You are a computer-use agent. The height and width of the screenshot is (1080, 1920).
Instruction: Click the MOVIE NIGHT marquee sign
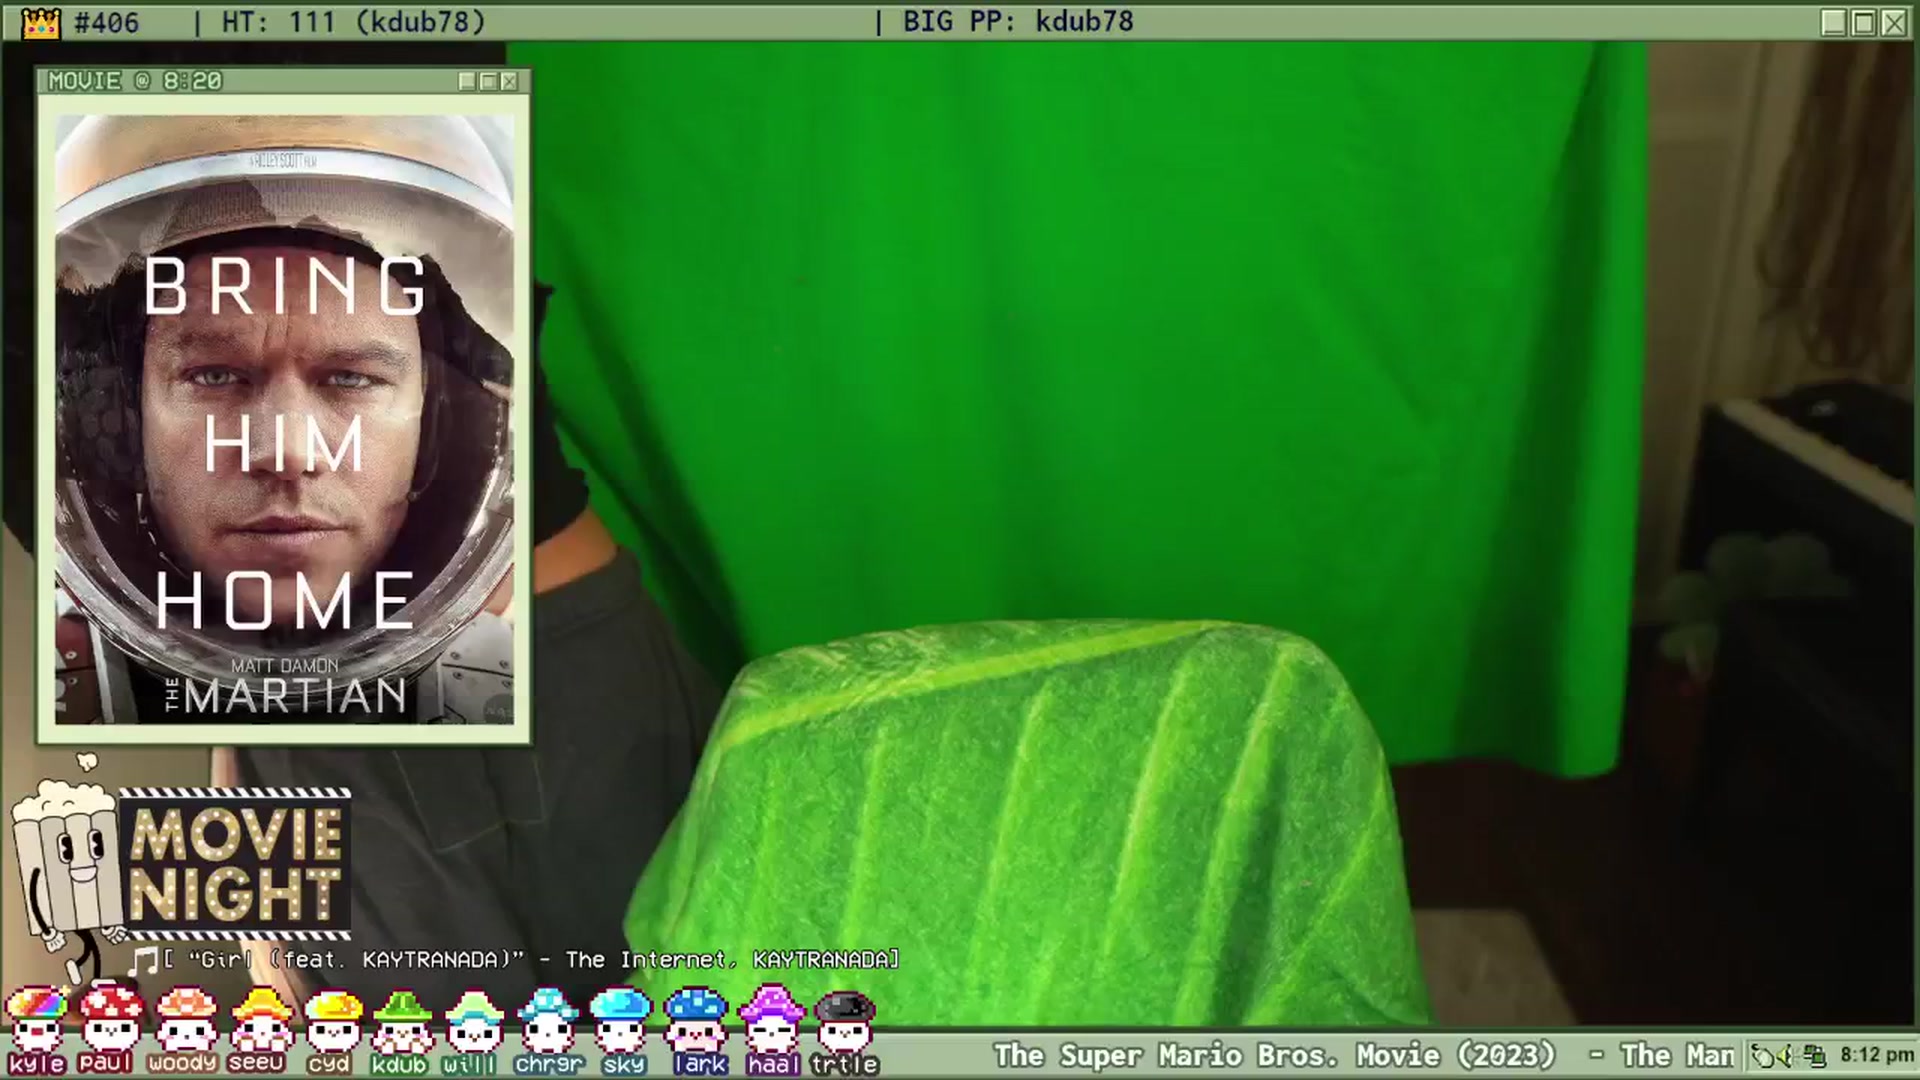pyautogui.click(x=236, y=863)
